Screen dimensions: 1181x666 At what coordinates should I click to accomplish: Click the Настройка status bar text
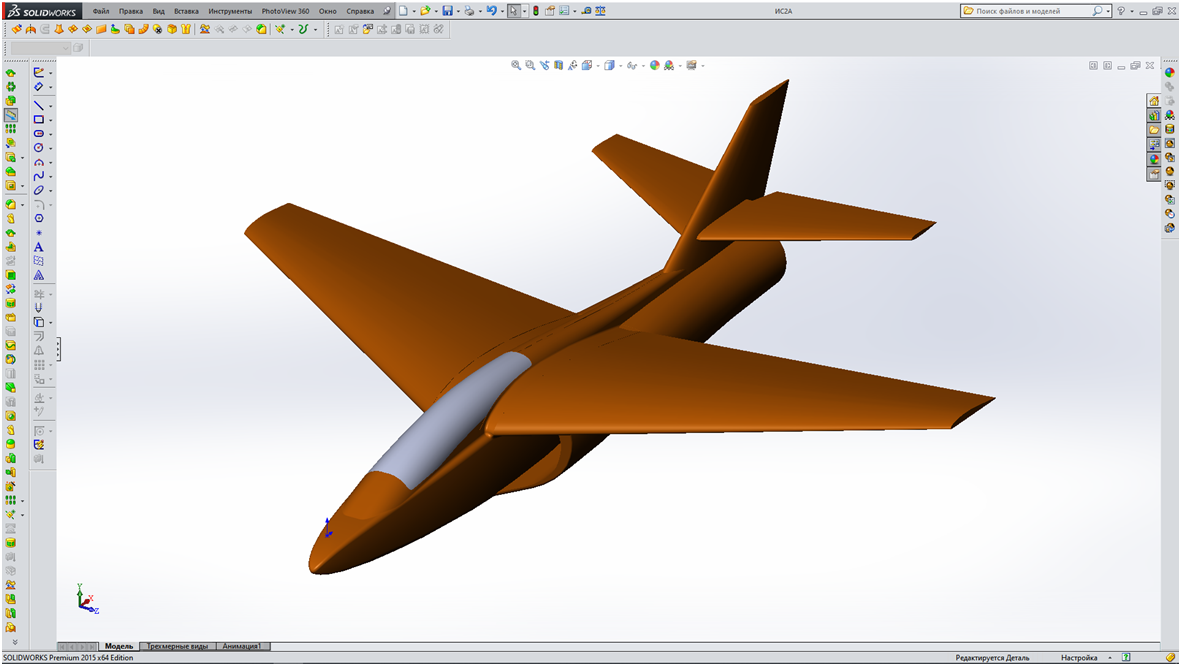(x=1079, y=658)
